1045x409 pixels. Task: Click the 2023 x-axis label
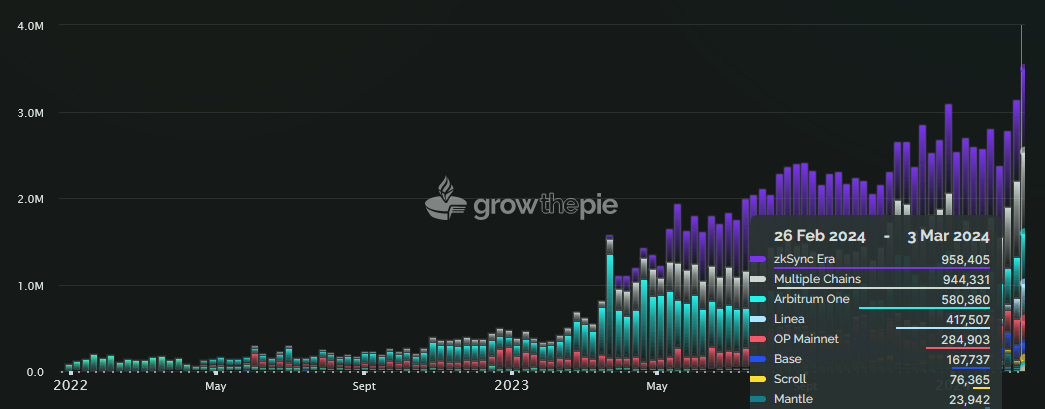[512, 386]
